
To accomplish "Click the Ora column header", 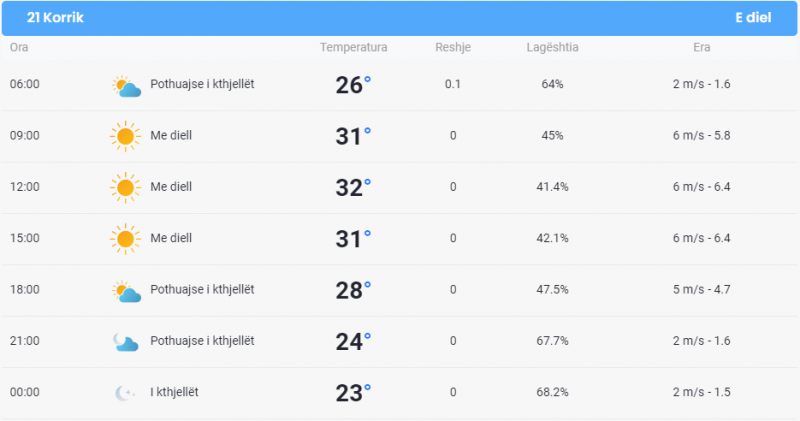I will [19, 47].
